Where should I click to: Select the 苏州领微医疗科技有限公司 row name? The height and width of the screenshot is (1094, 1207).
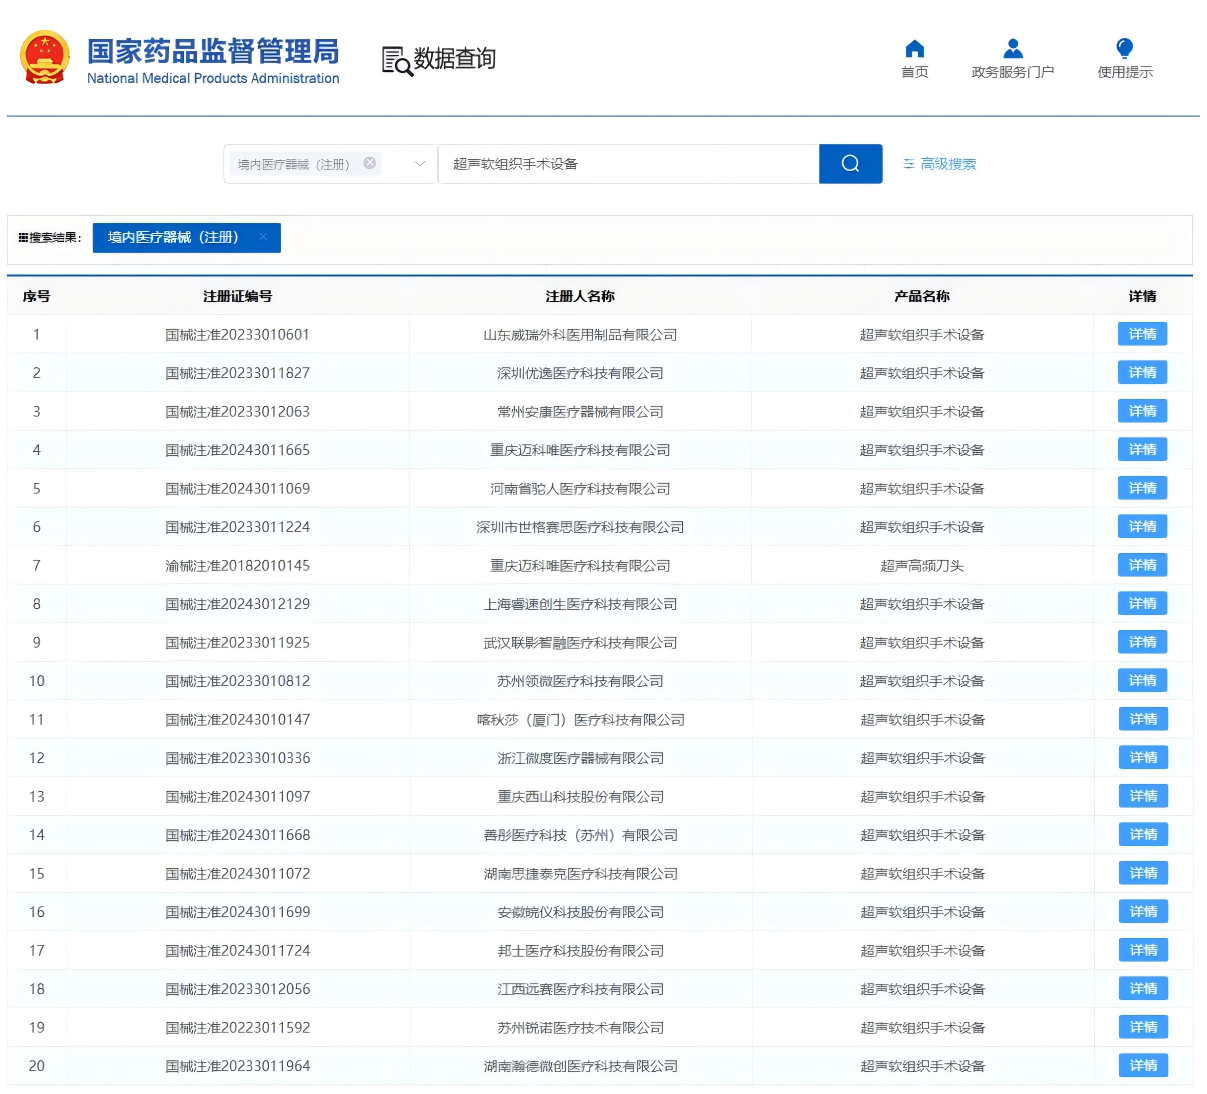point(580,681)
